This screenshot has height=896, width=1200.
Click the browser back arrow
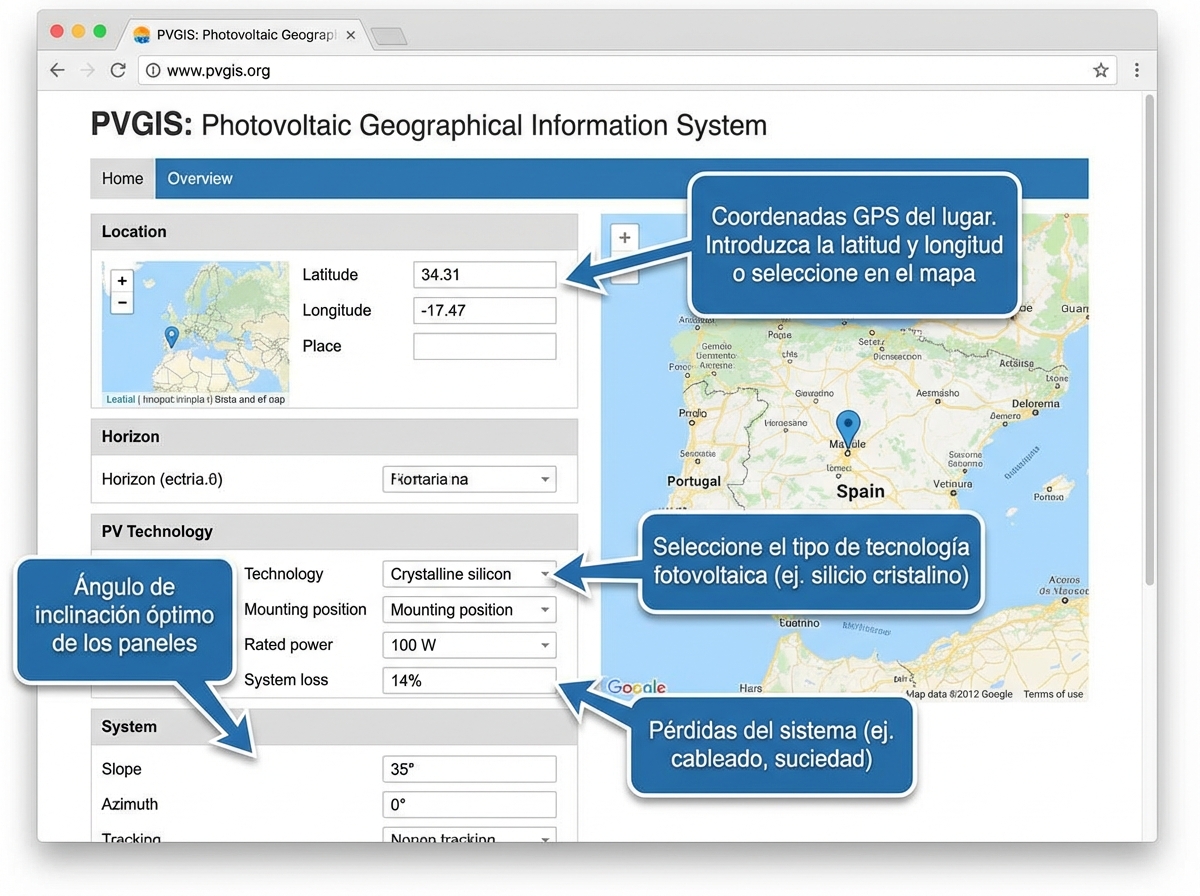57,70
